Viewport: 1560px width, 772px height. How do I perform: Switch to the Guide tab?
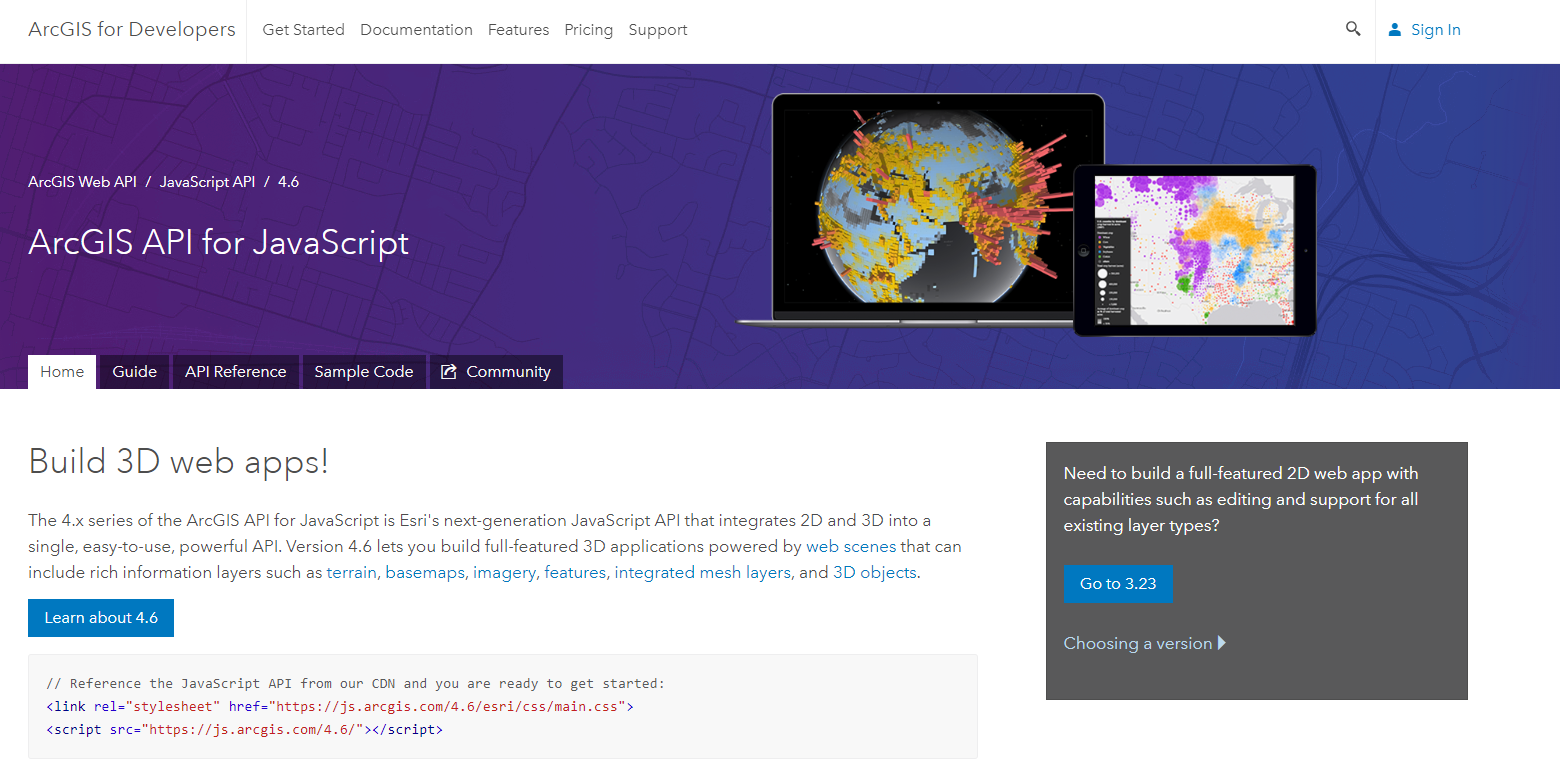pyautogui.click(x=135, y=372)
